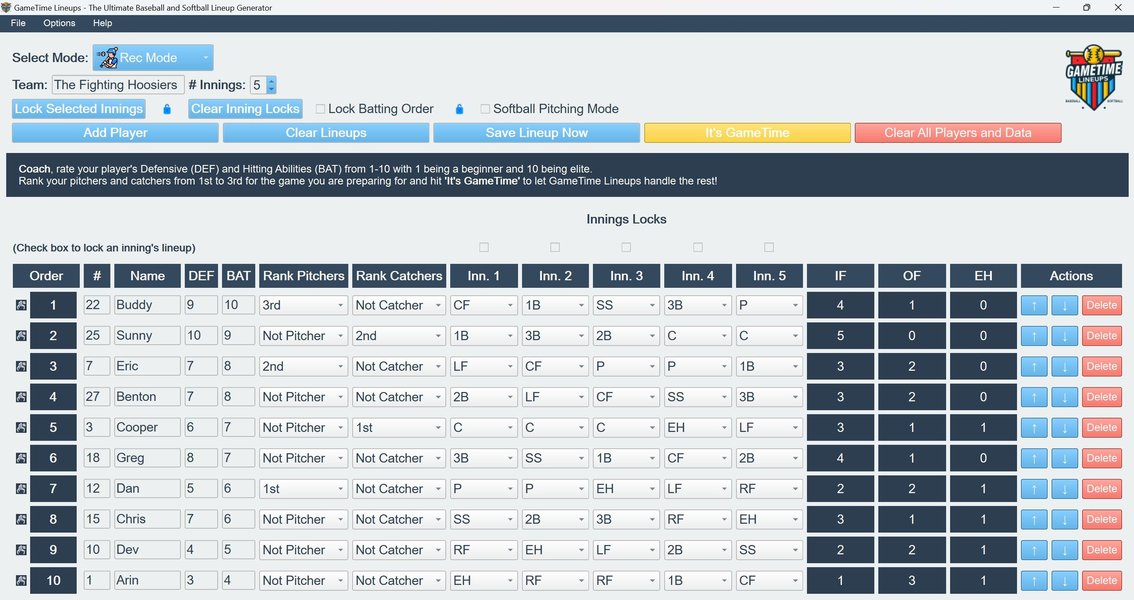Open Sunny's Rank Catchers dropdown
This screenshot has width=1134, height=600.
pyautogui.click(x=399, y=335)
